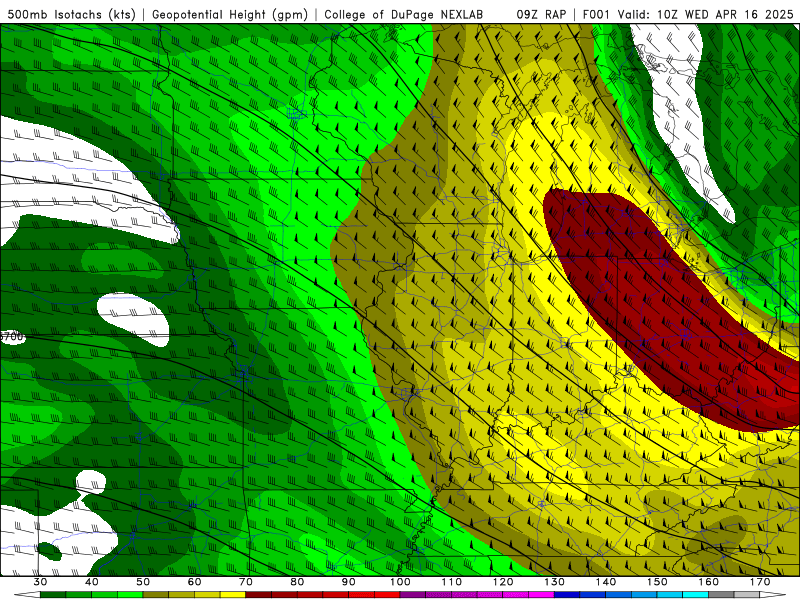Click the '5700' height contour label
Image resolution: width=800 pixels, height=600 pixels.
(x=13, y=337)
